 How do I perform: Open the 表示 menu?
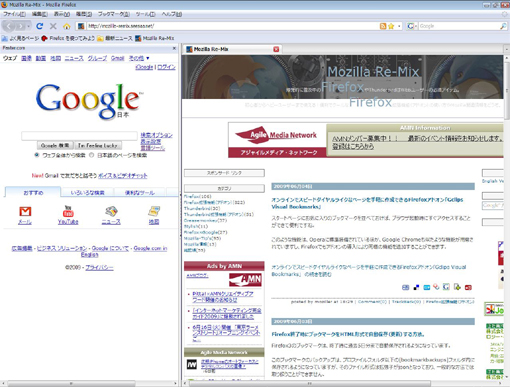click(62, 14)
